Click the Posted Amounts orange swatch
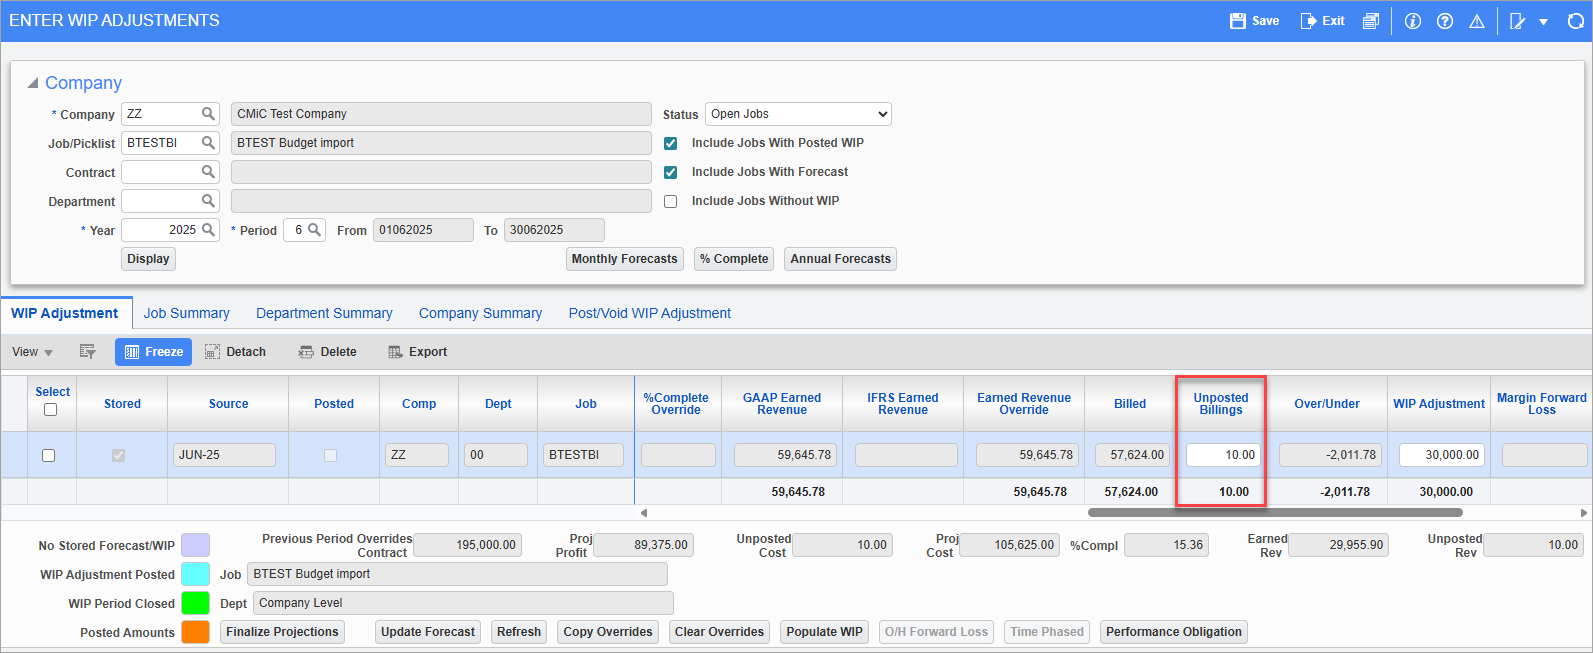Image resolution: width=1593 pixels, height=653 pixels. pyautogui.click(x=195, y=632)
